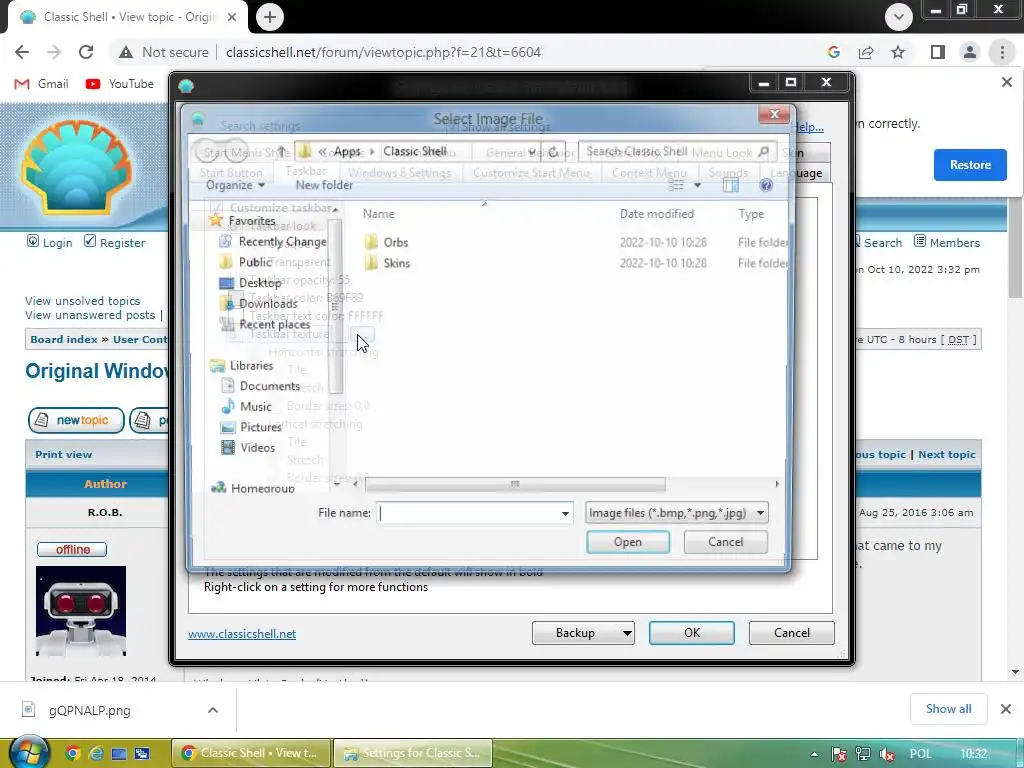Open the Windows Start orb
1024x768 pixels.
click(x=28, y=752)
